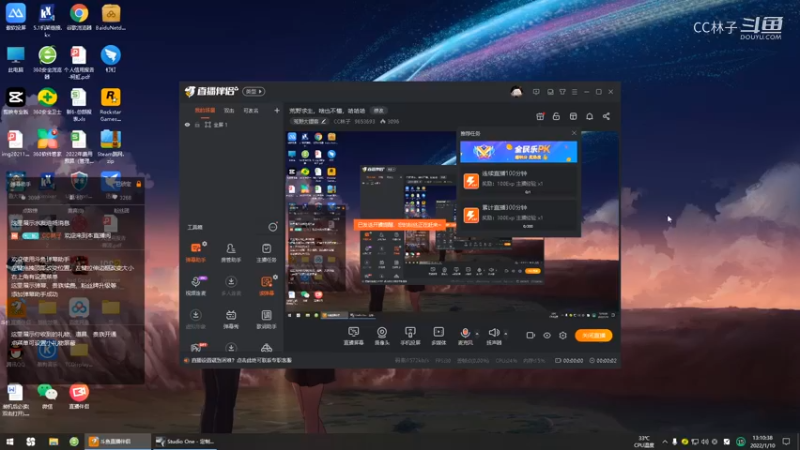The height and width of the screenshot is (450, 800).
Task: Open the BaiduNetdisk desktop icon
Action: [111, 17]
